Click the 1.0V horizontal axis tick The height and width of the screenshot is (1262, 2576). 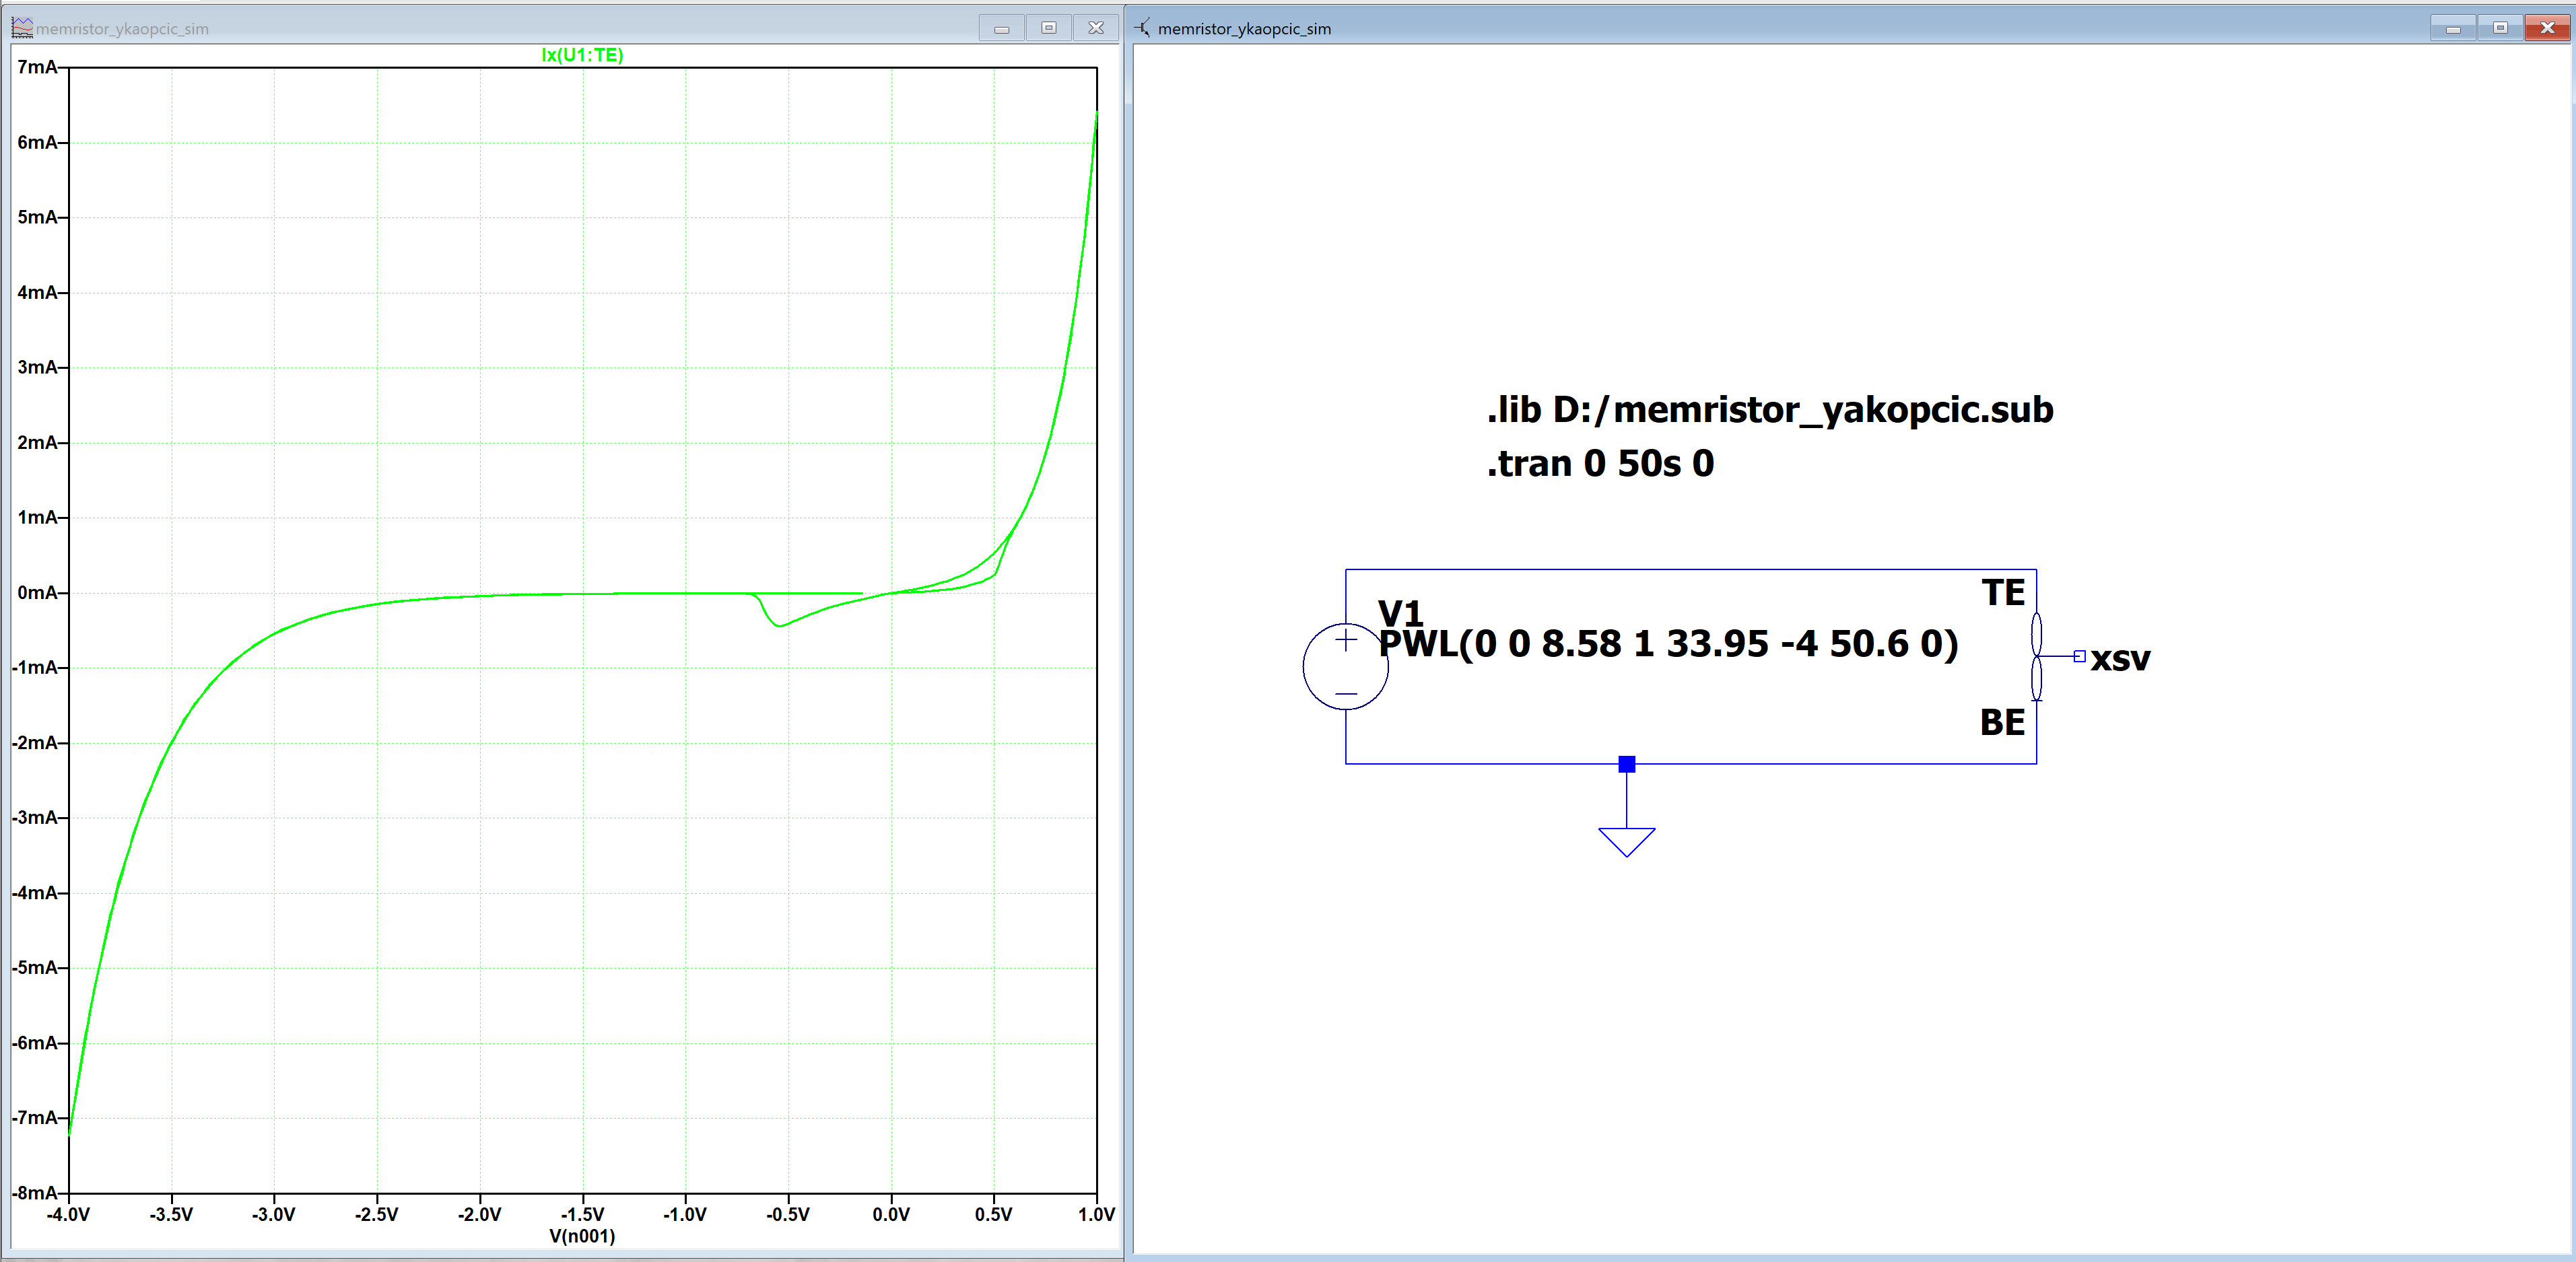tap(1096, 1214)
